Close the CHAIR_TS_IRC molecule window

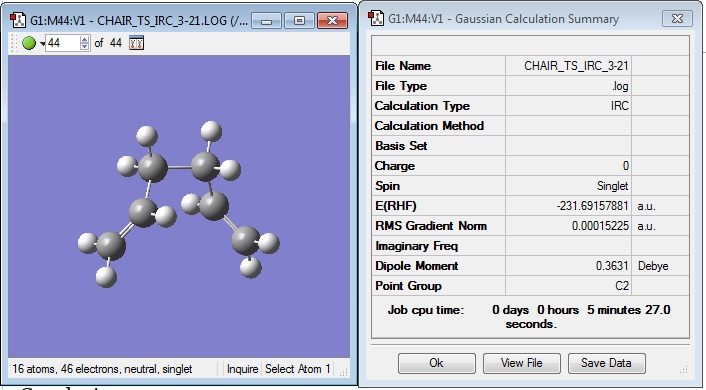pos(332,20)
